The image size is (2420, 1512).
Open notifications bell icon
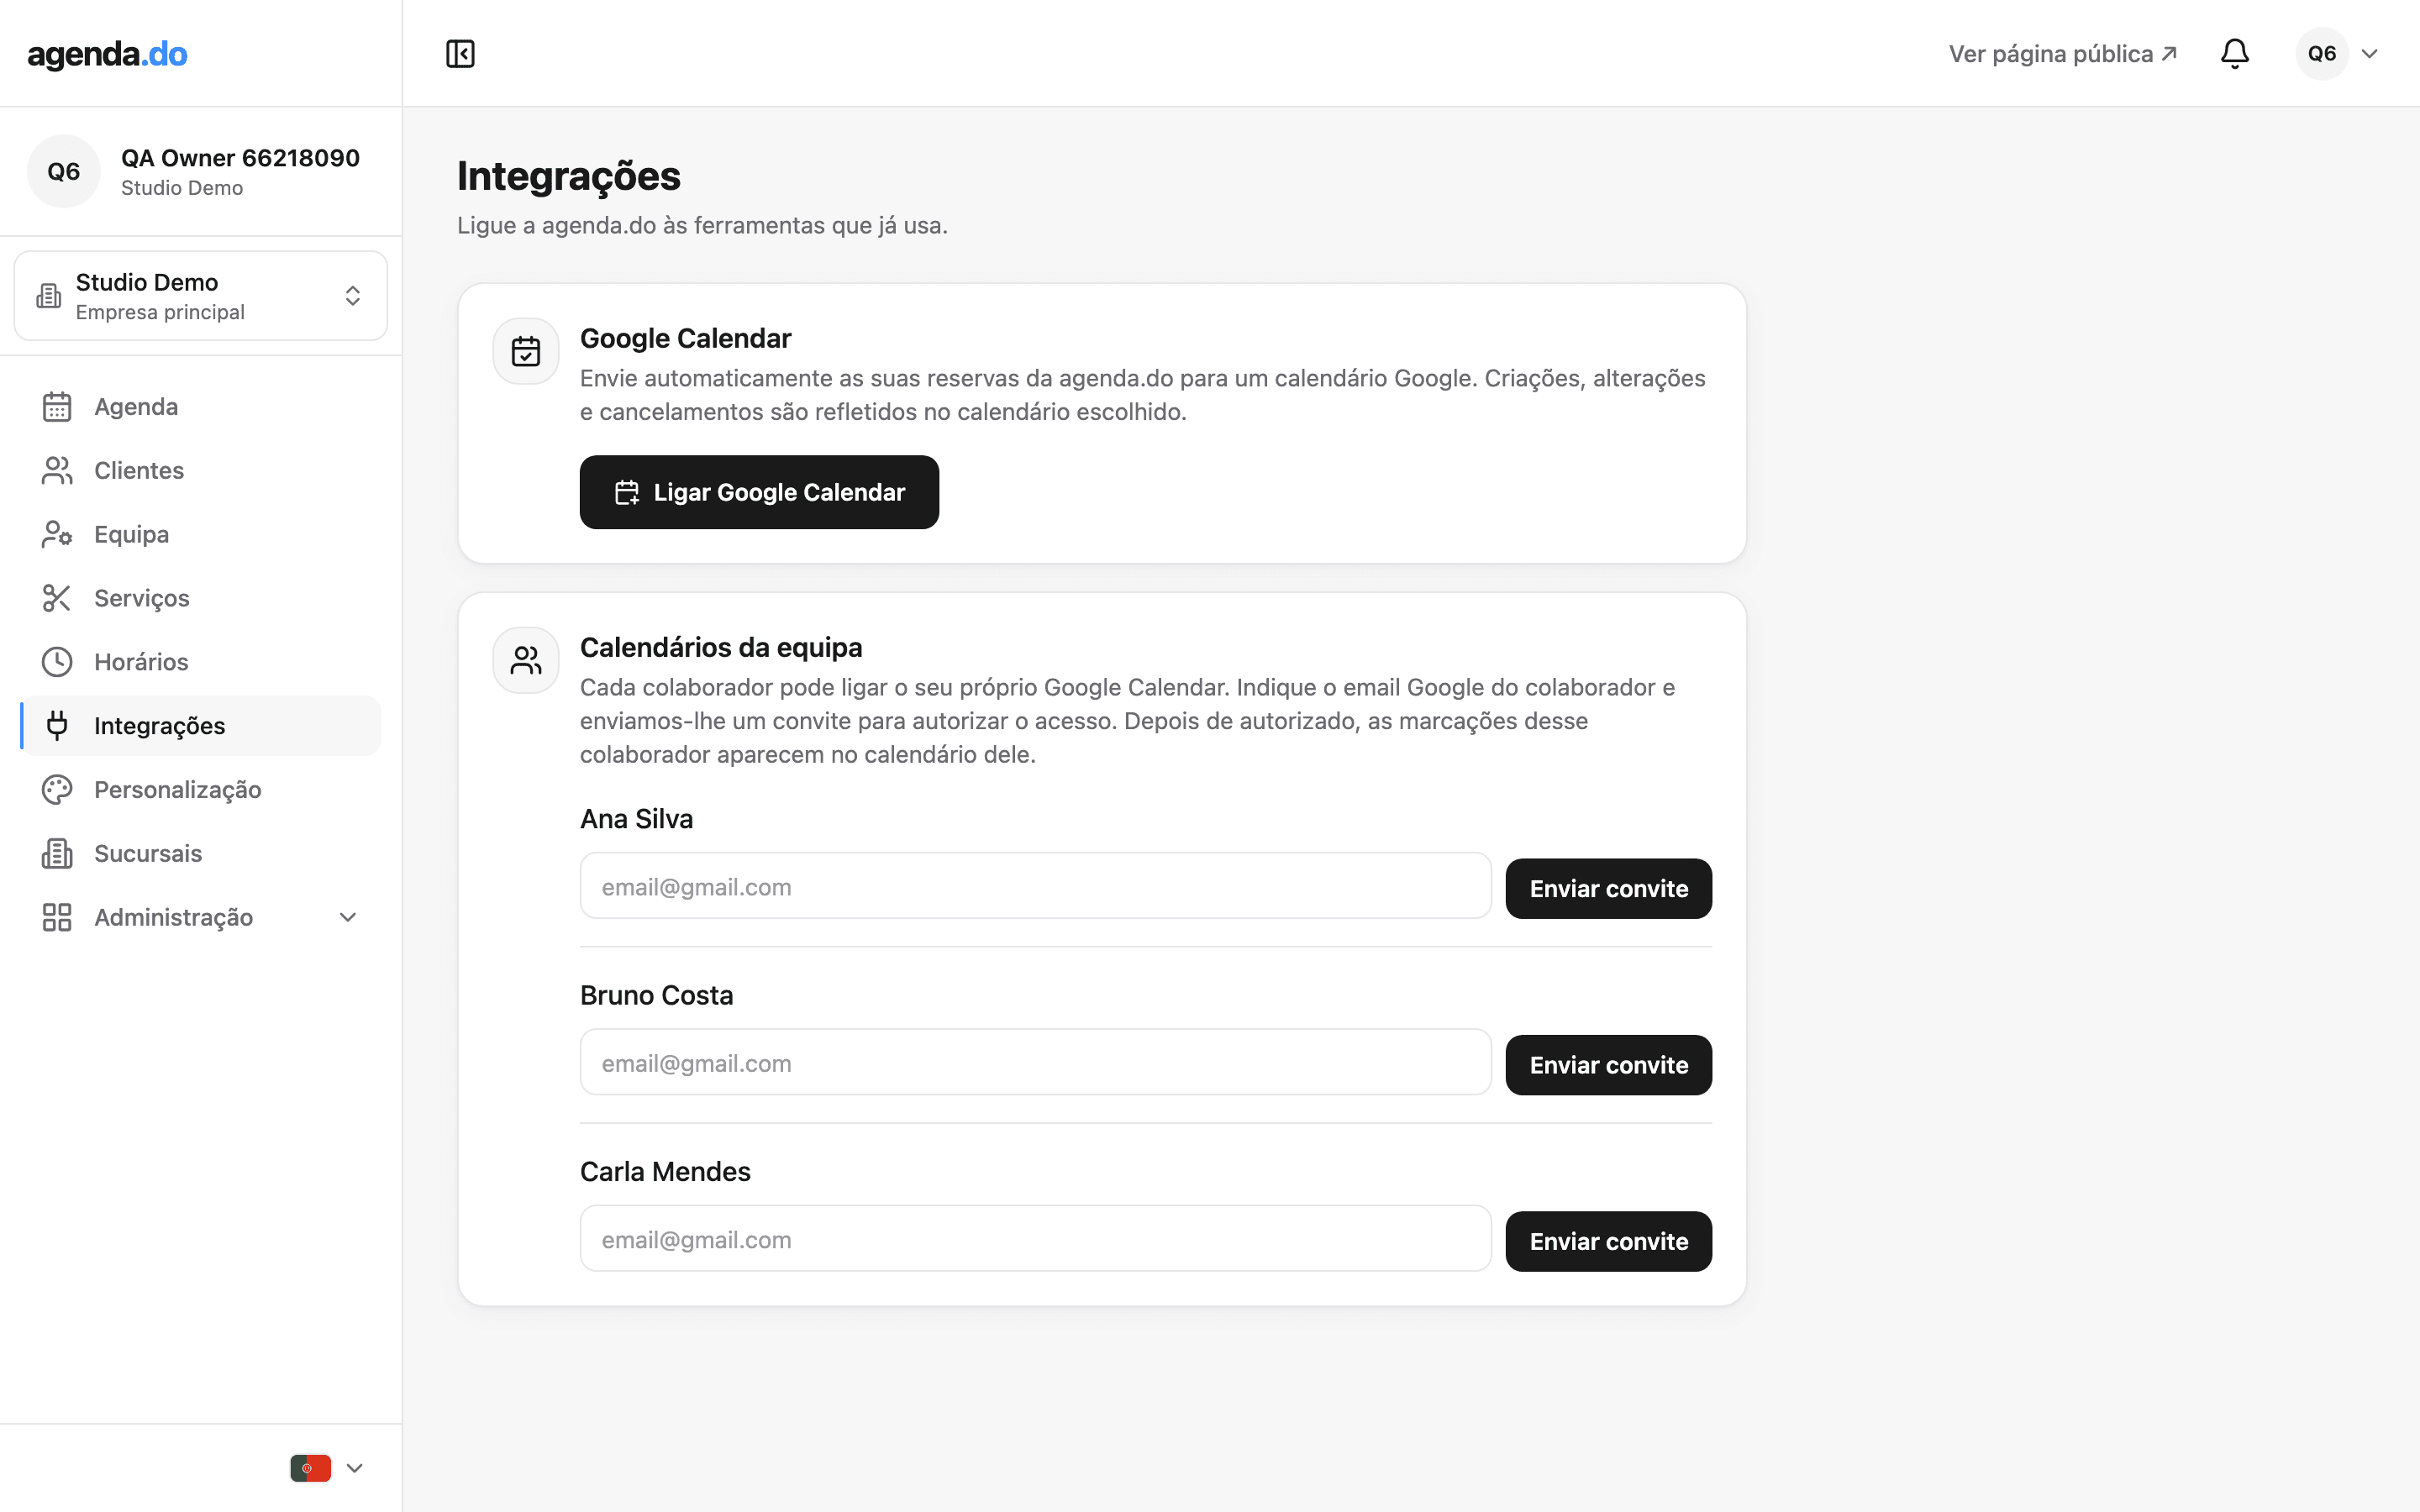pyautogui.click(x=2234, y=54)
